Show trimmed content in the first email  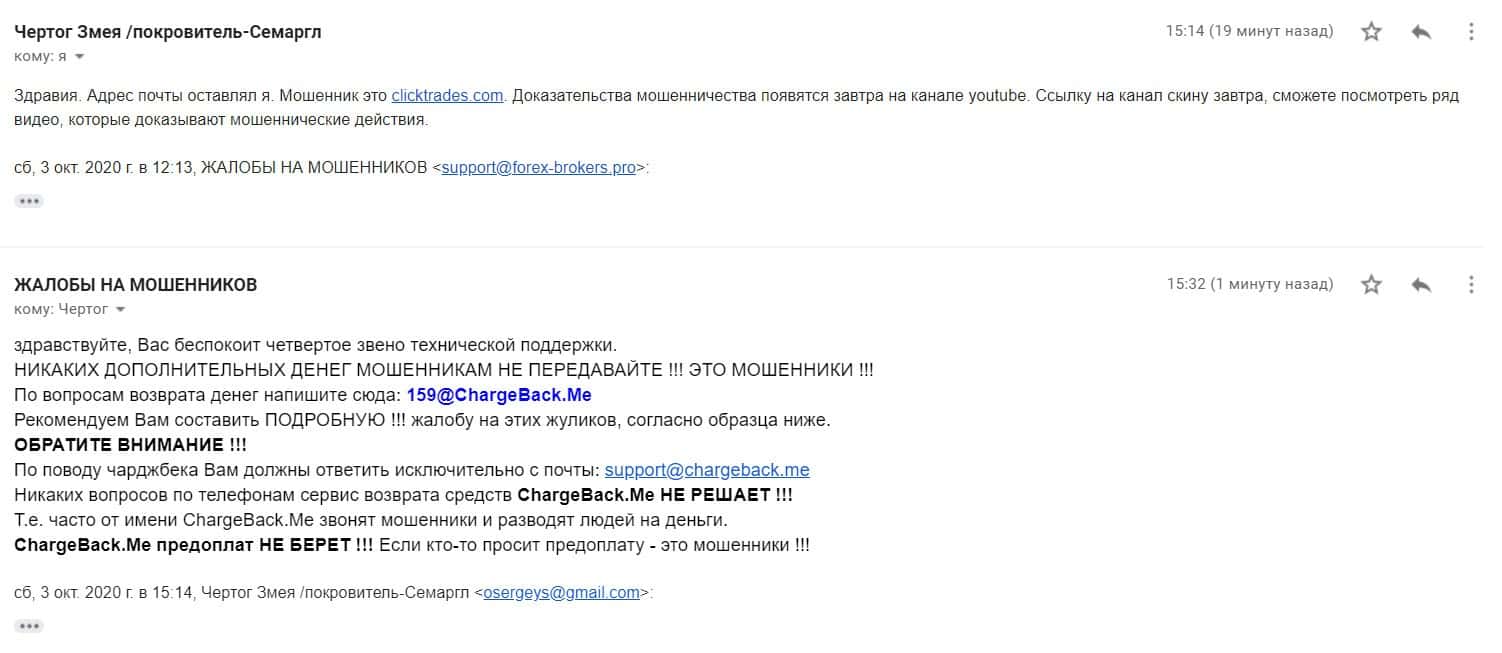point(29,201)
